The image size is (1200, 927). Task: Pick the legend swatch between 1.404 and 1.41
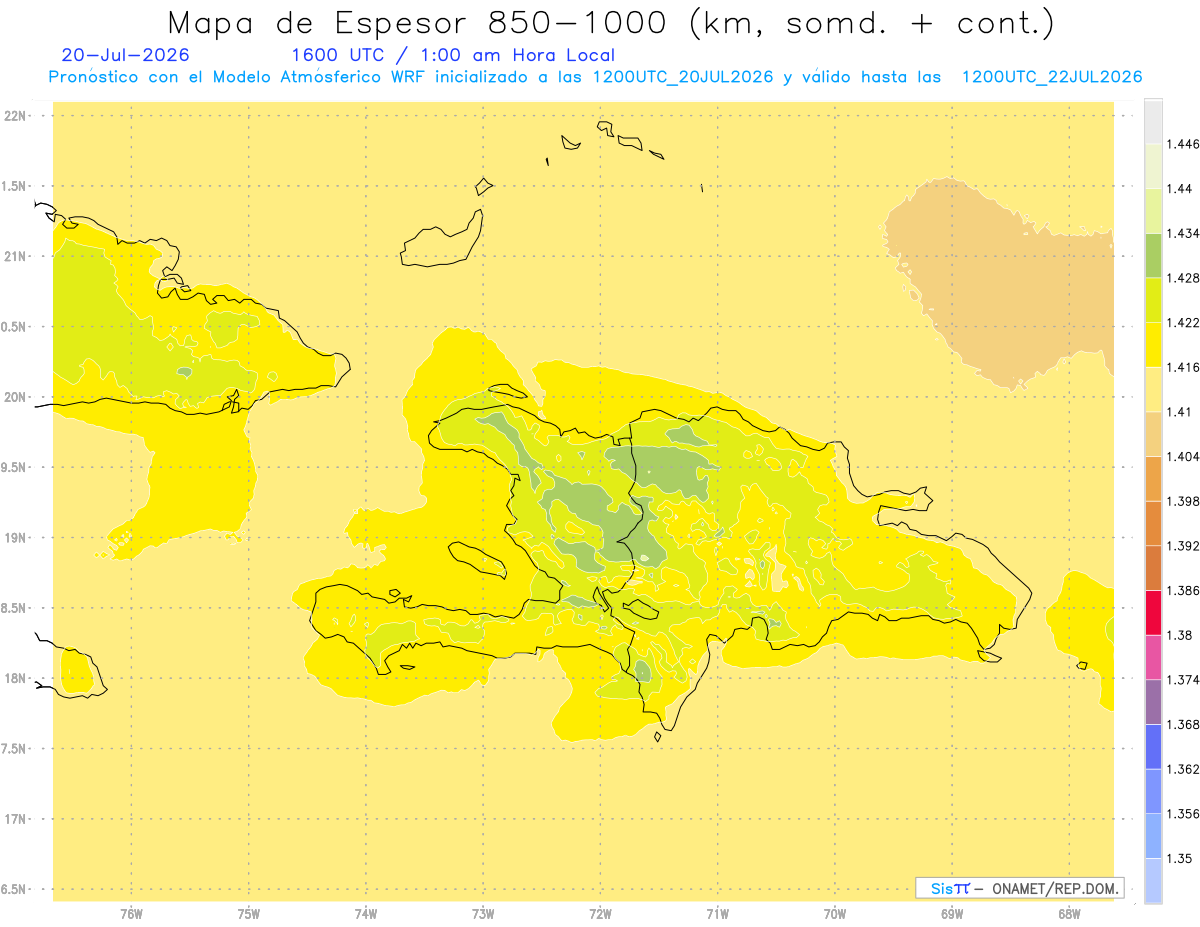1153,433
